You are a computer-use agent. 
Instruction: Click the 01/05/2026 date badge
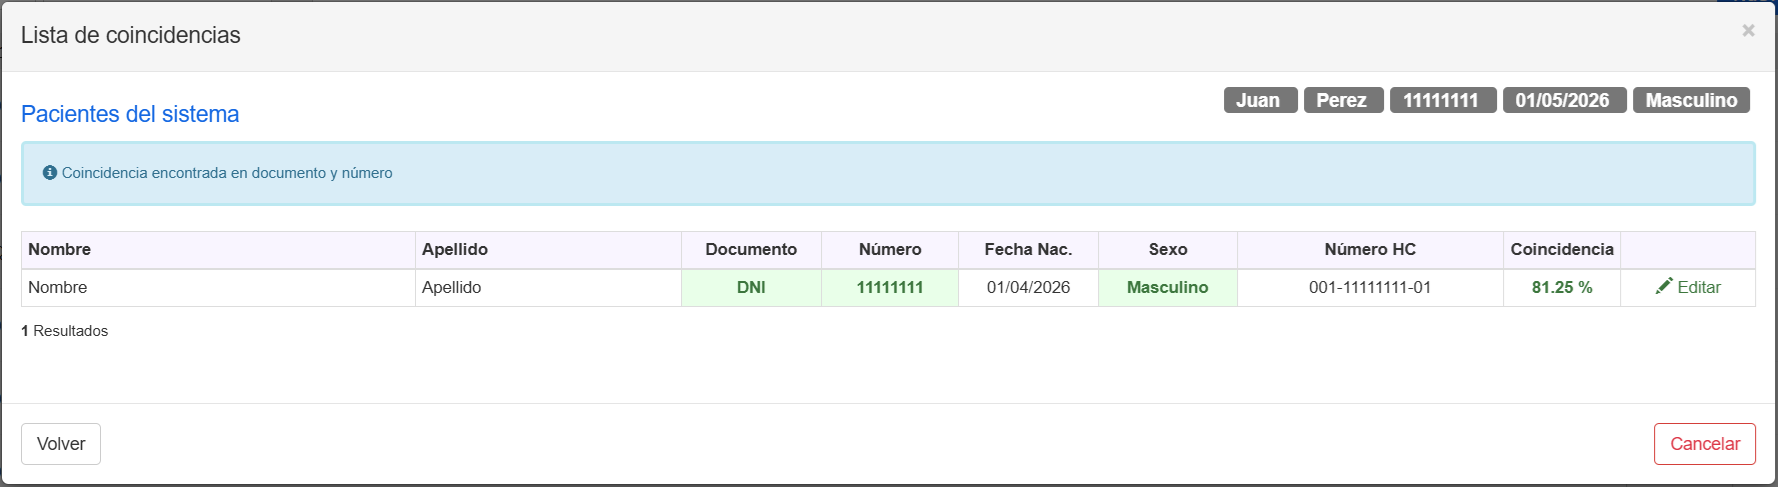coord(1564,100)
